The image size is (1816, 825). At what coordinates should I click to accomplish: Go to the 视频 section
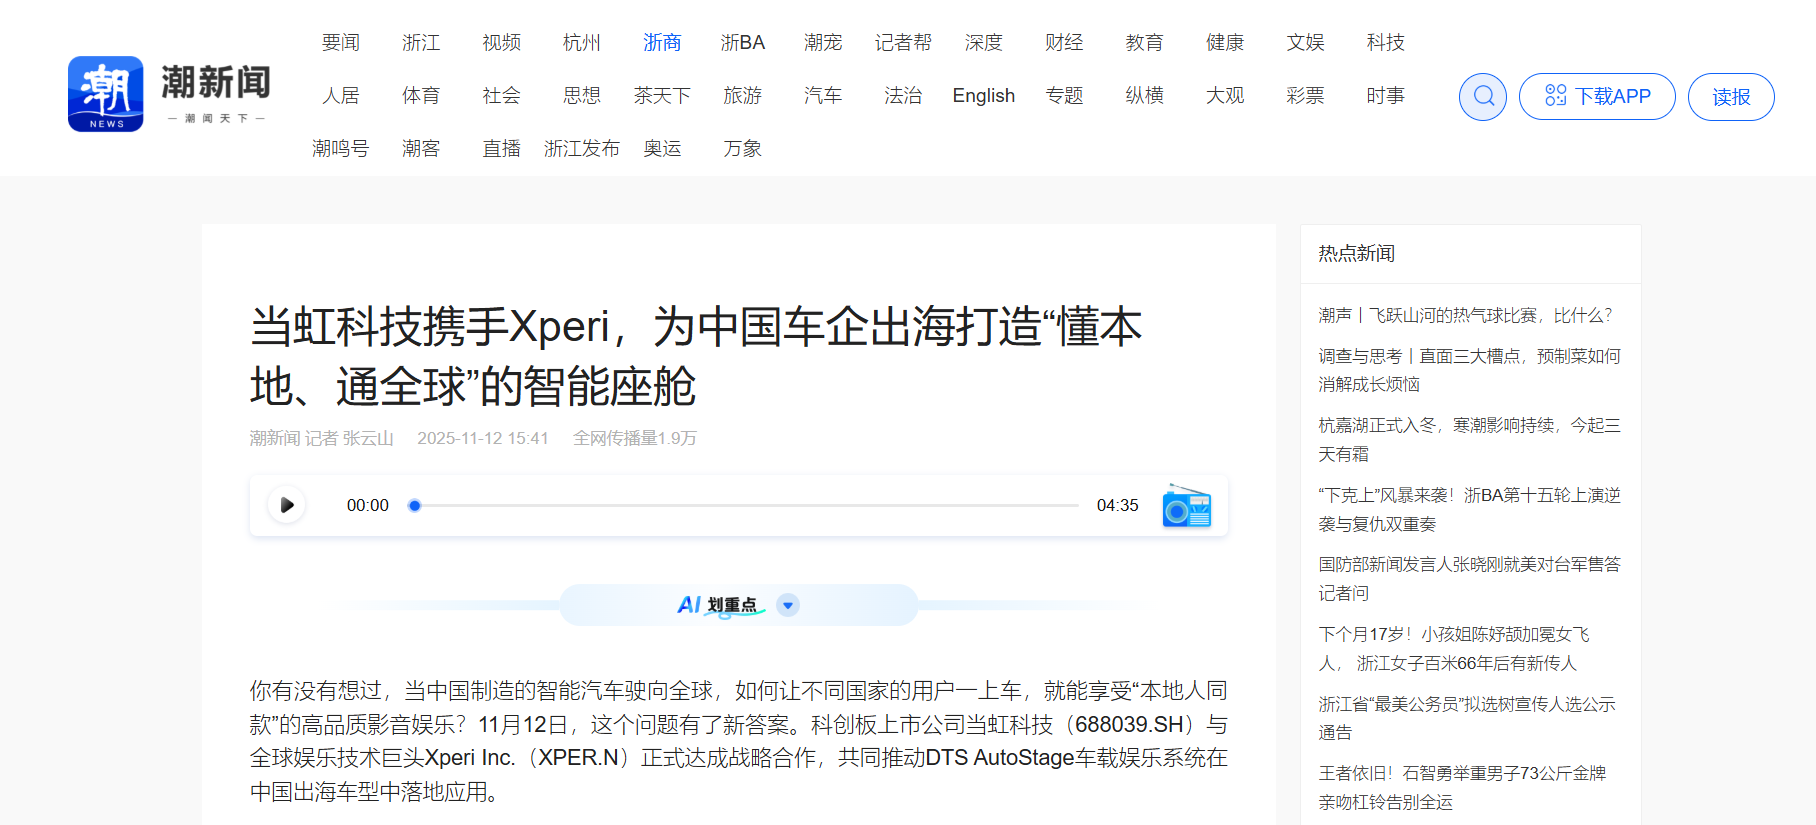tap(501, 43)
